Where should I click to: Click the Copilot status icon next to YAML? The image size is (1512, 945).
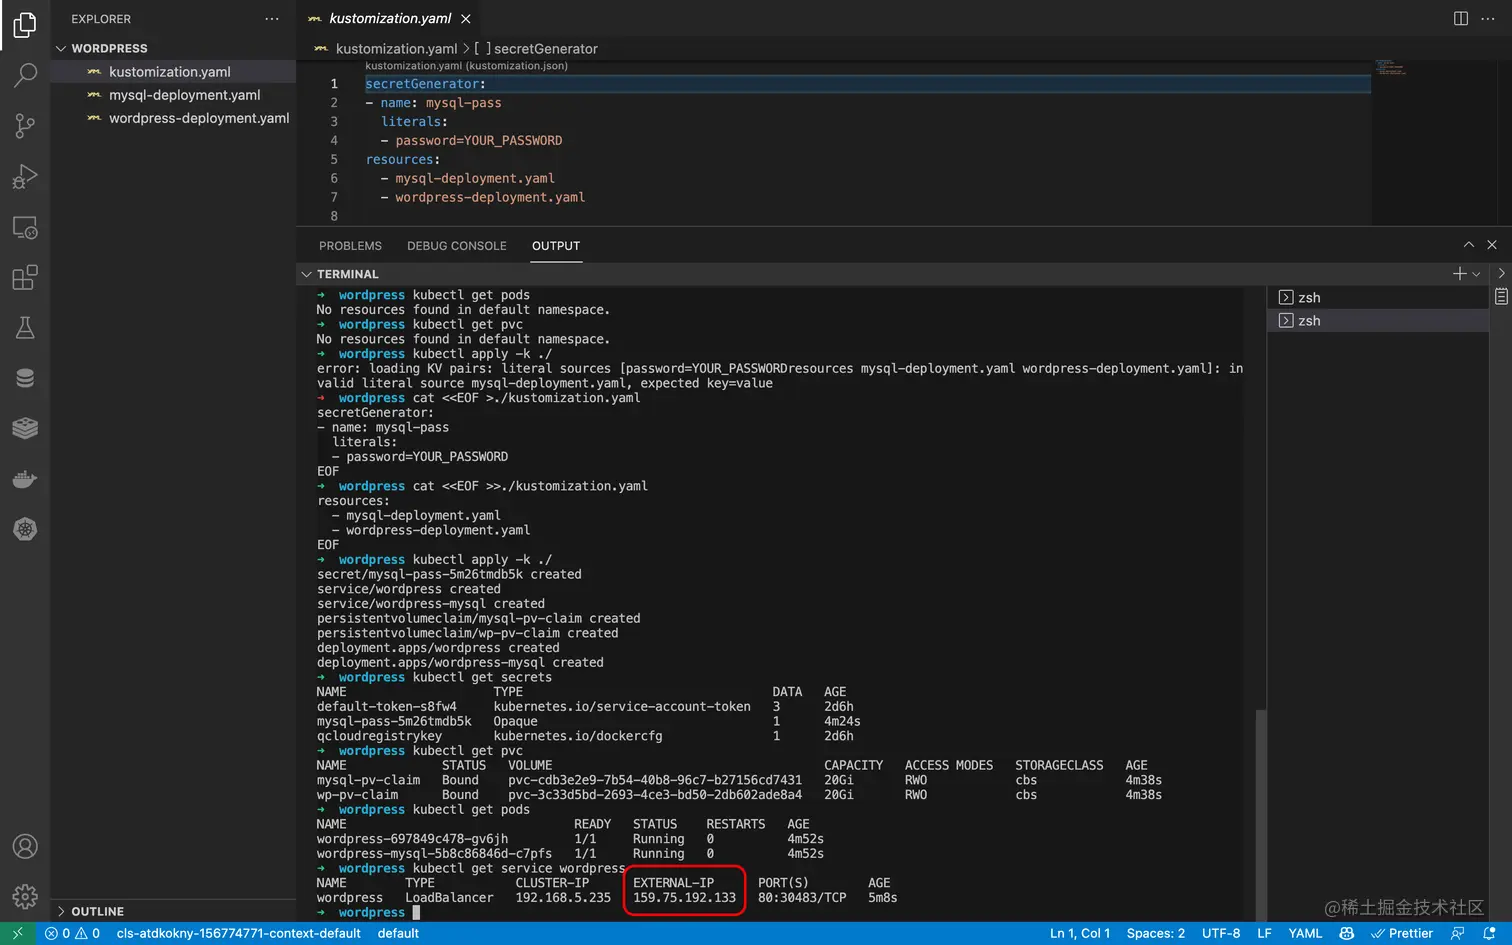click(1347, 933)
